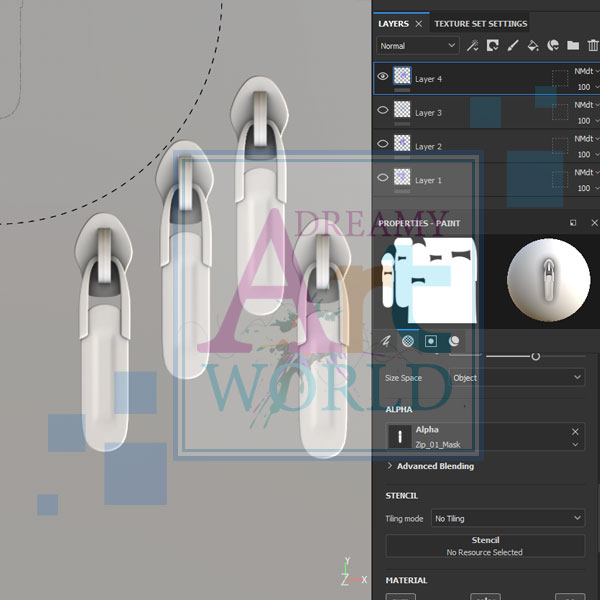This screenshot has width=600, height=600.
Task: Click the add effect magic wand icon
Action: pos(473,46)
